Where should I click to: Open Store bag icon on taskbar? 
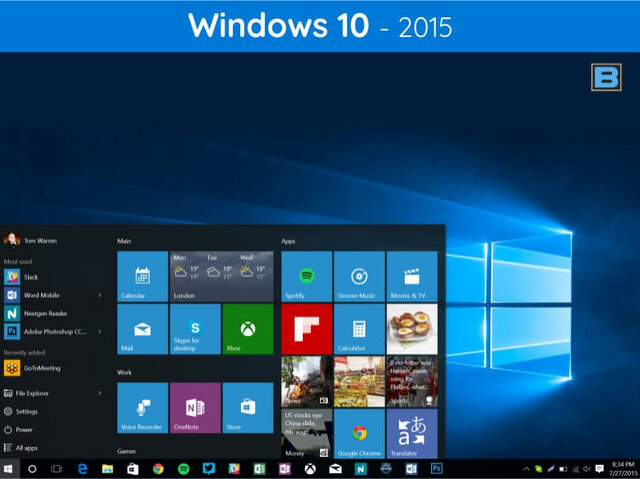click(x=133, y=469)
